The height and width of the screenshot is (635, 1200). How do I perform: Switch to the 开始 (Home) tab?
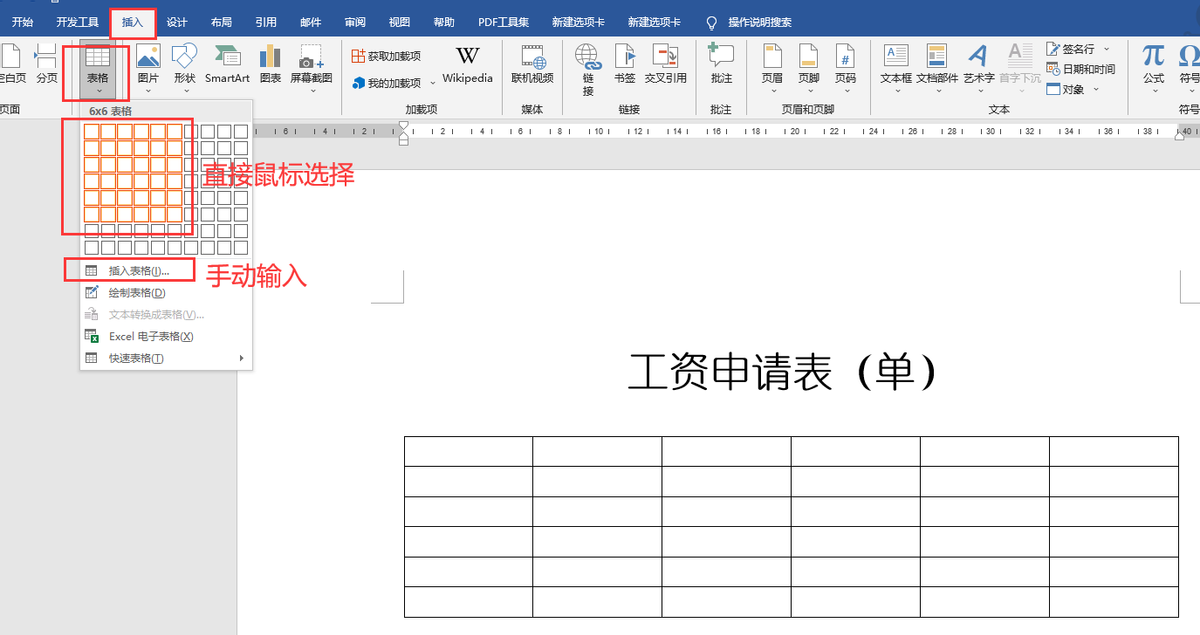(22, 22)
